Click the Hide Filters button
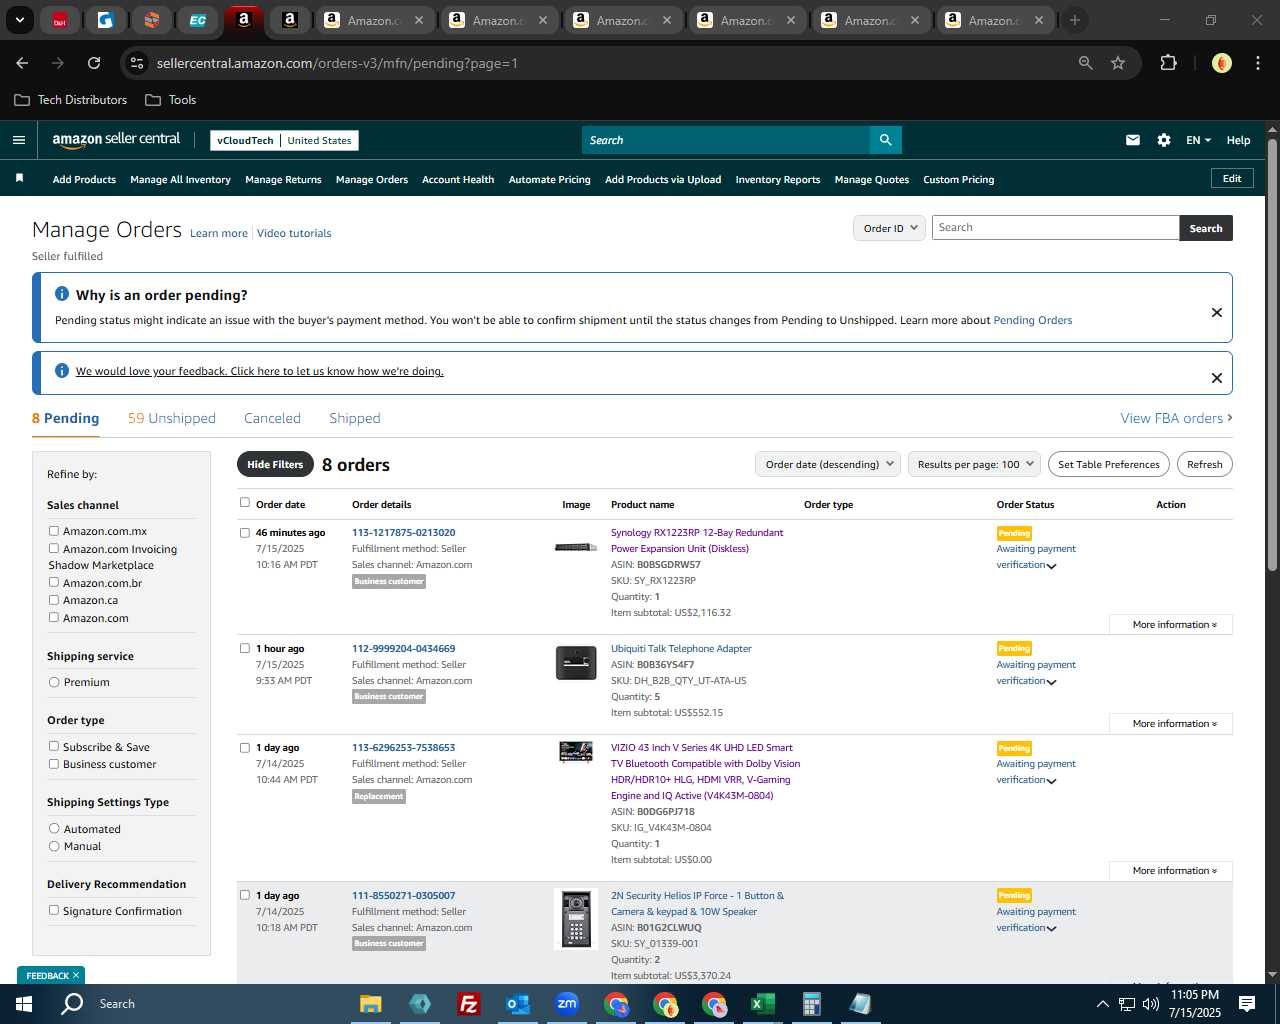 275,464
